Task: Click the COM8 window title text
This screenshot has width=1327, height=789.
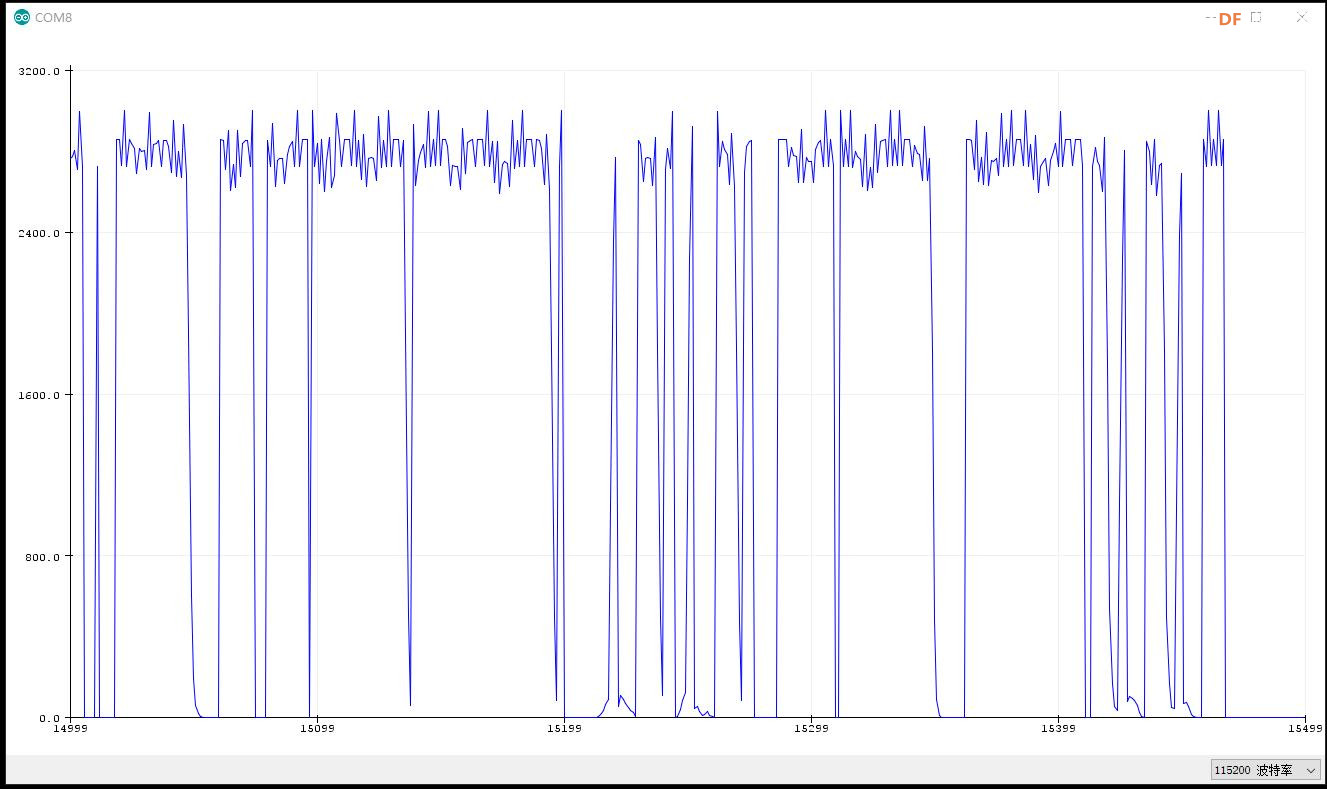Action: 53,17
